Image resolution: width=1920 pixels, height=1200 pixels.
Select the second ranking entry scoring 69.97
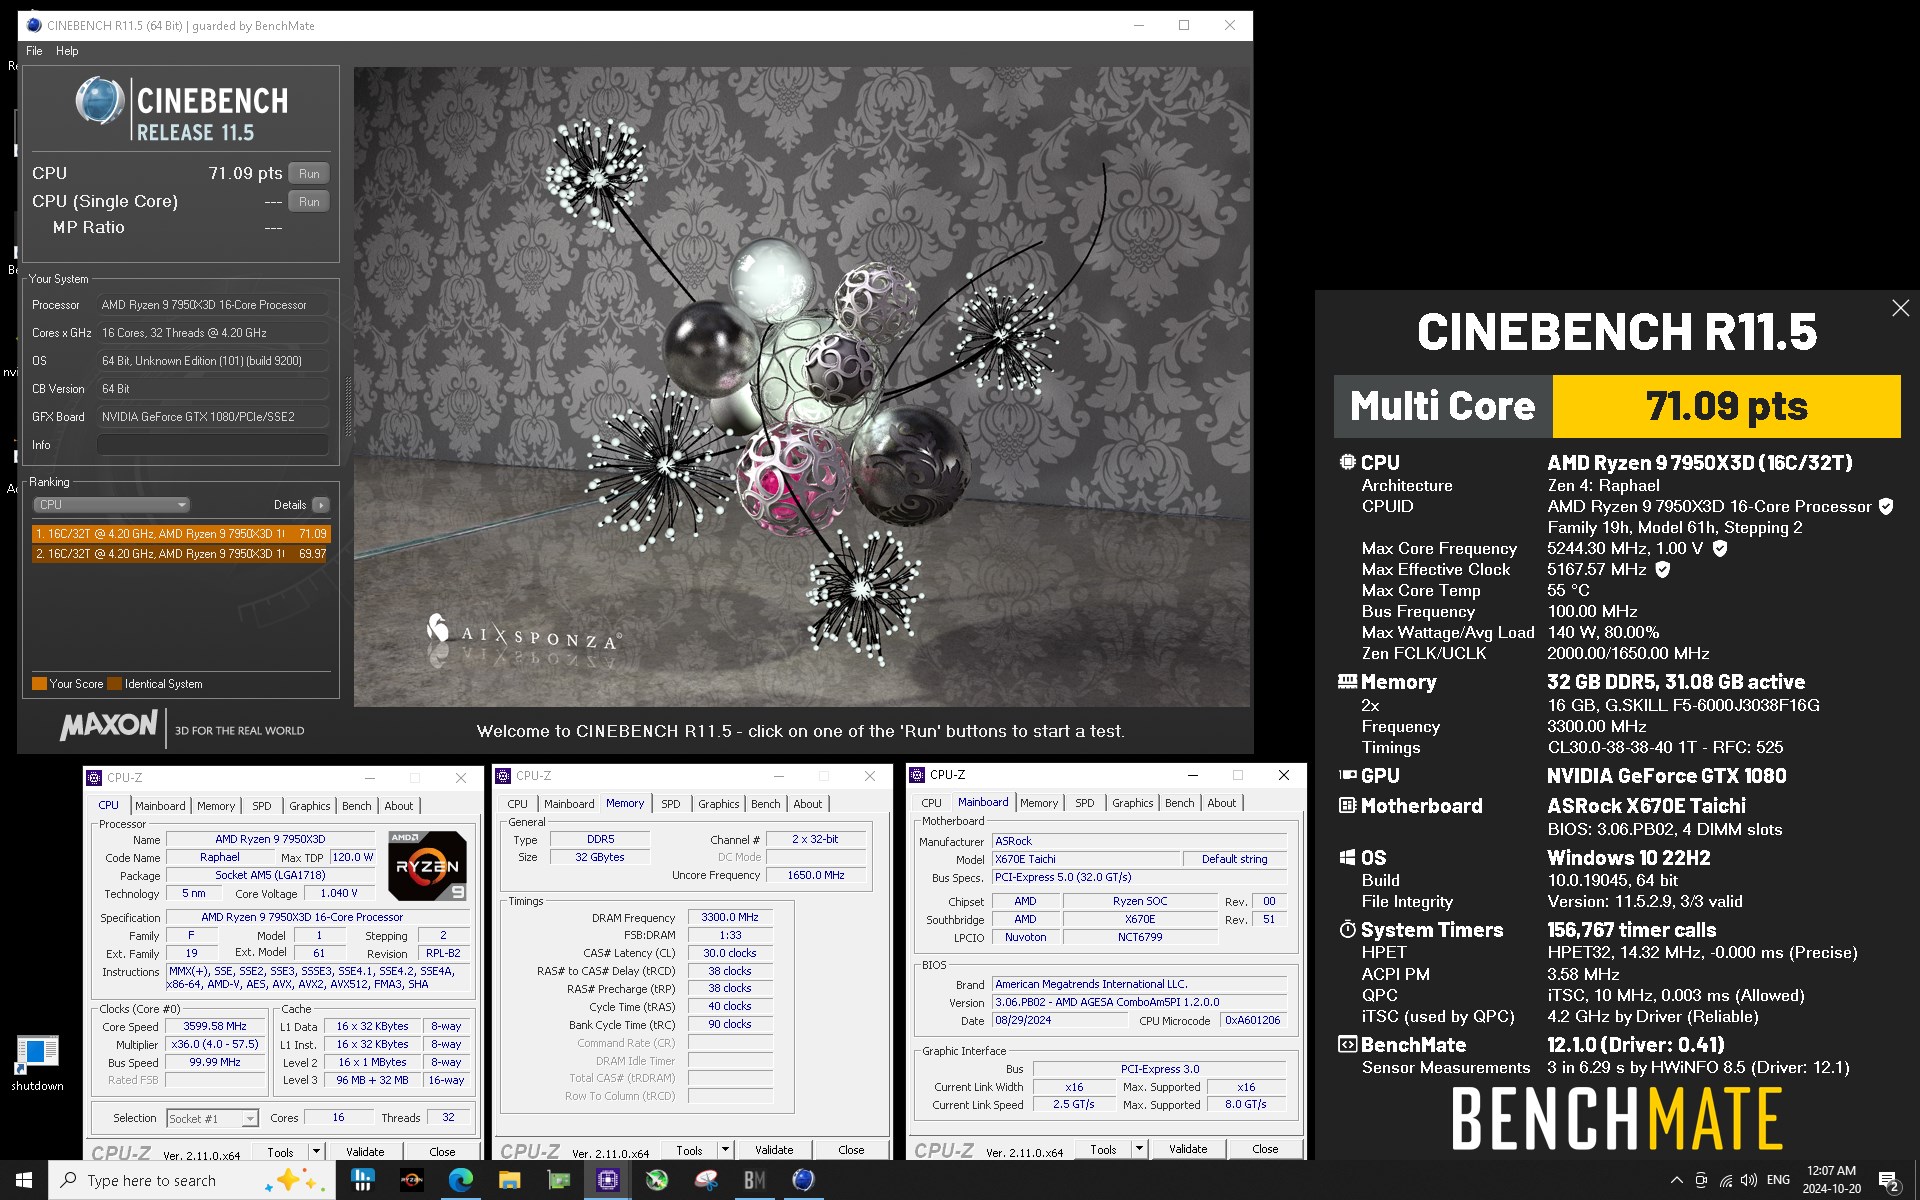181,553
